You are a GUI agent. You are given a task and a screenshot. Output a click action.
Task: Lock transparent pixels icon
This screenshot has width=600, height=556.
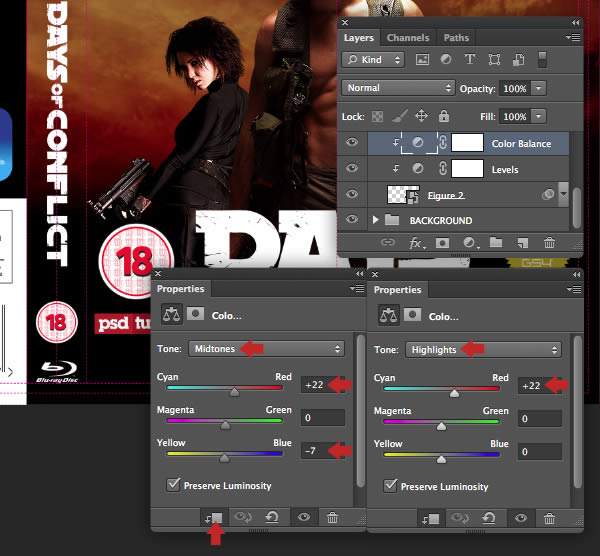pos(377,116)
